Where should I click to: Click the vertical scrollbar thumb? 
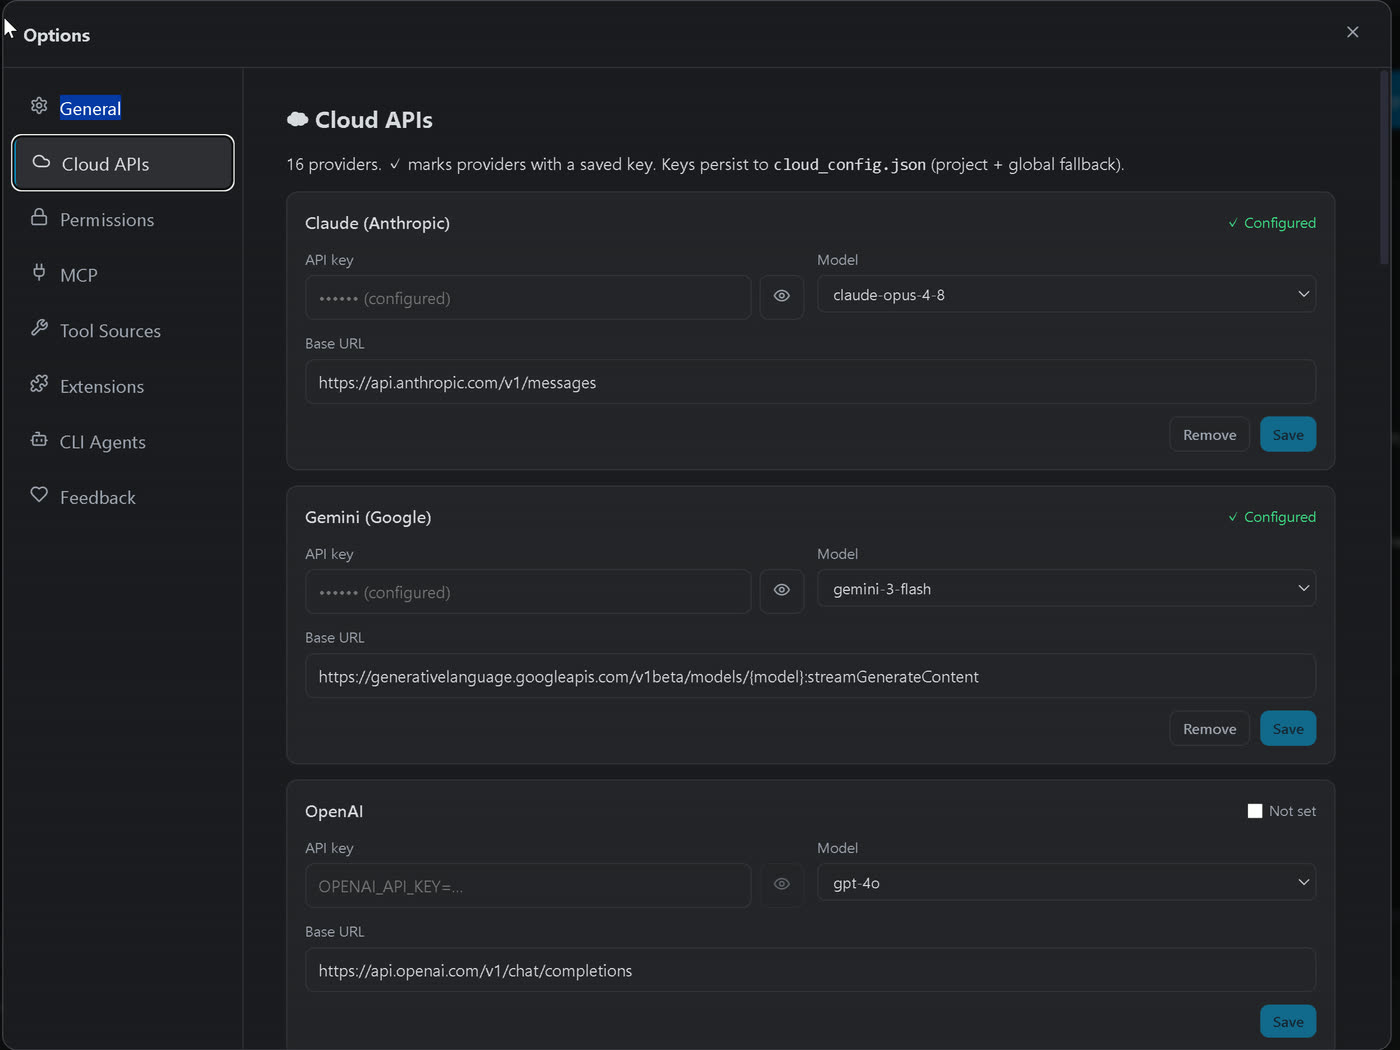pyautogui.click(x=1385, y=167)
